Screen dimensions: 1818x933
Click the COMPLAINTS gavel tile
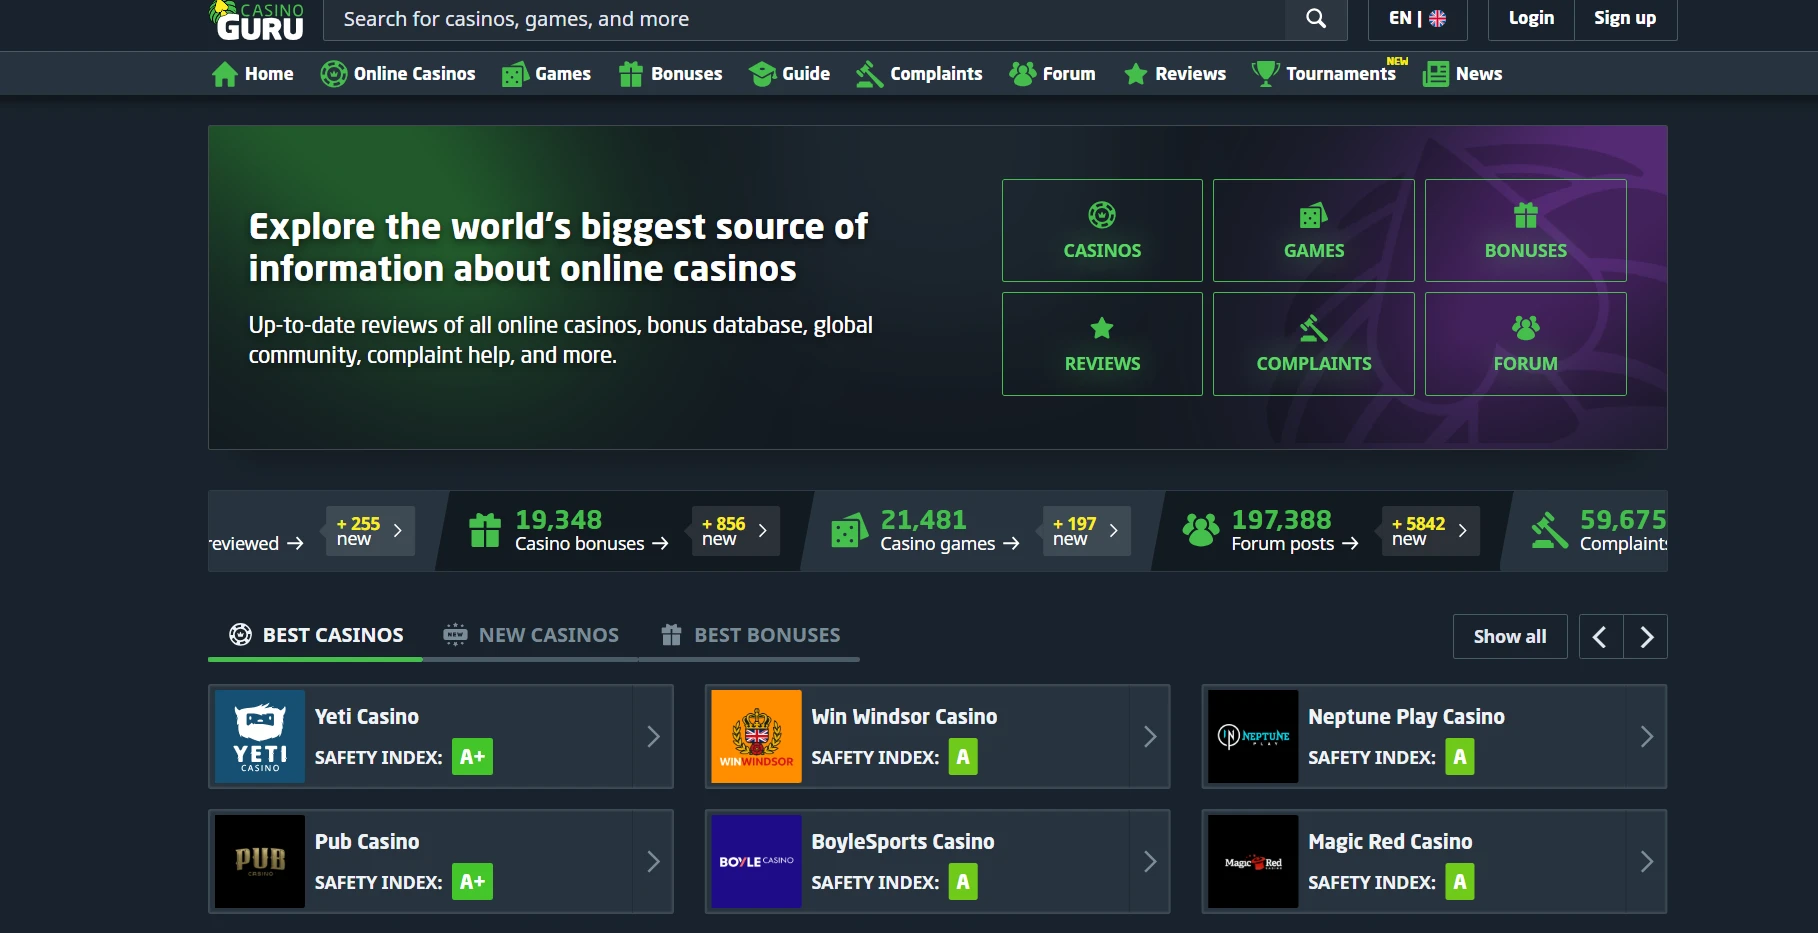(x=1313, y=344)
